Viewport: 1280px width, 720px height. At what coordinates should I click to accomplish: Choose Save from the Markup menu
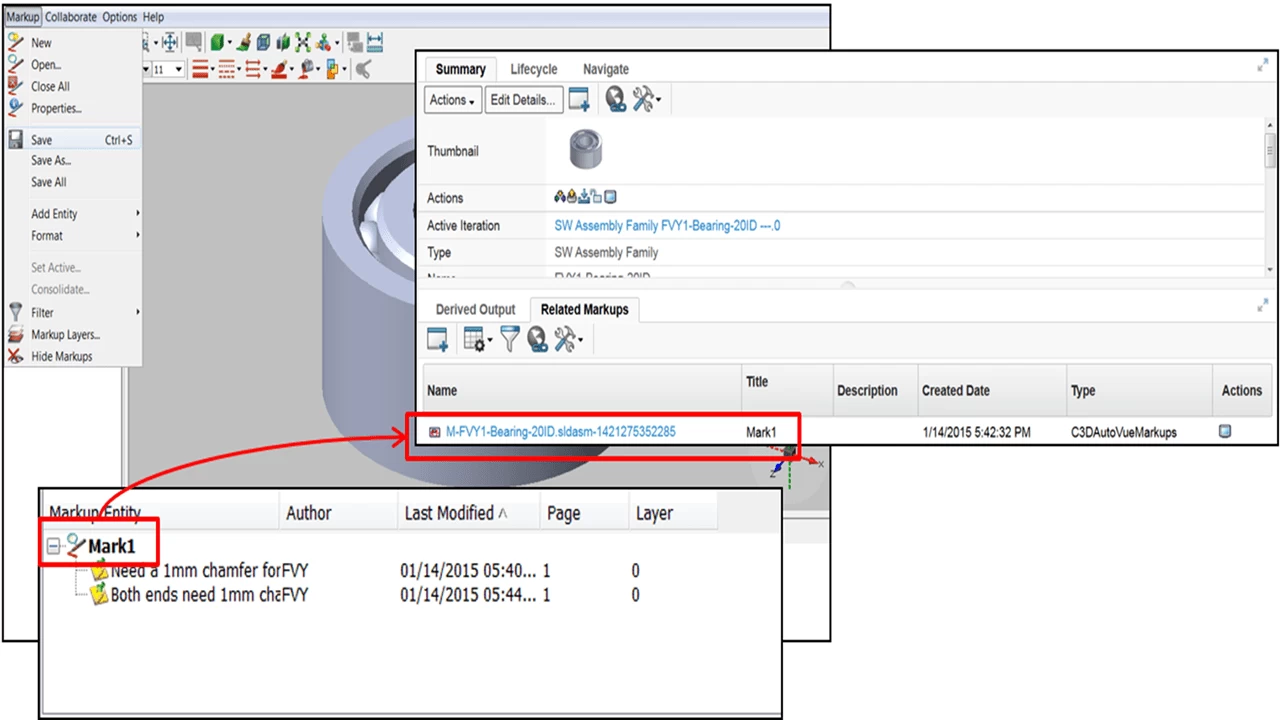[42, 140]
